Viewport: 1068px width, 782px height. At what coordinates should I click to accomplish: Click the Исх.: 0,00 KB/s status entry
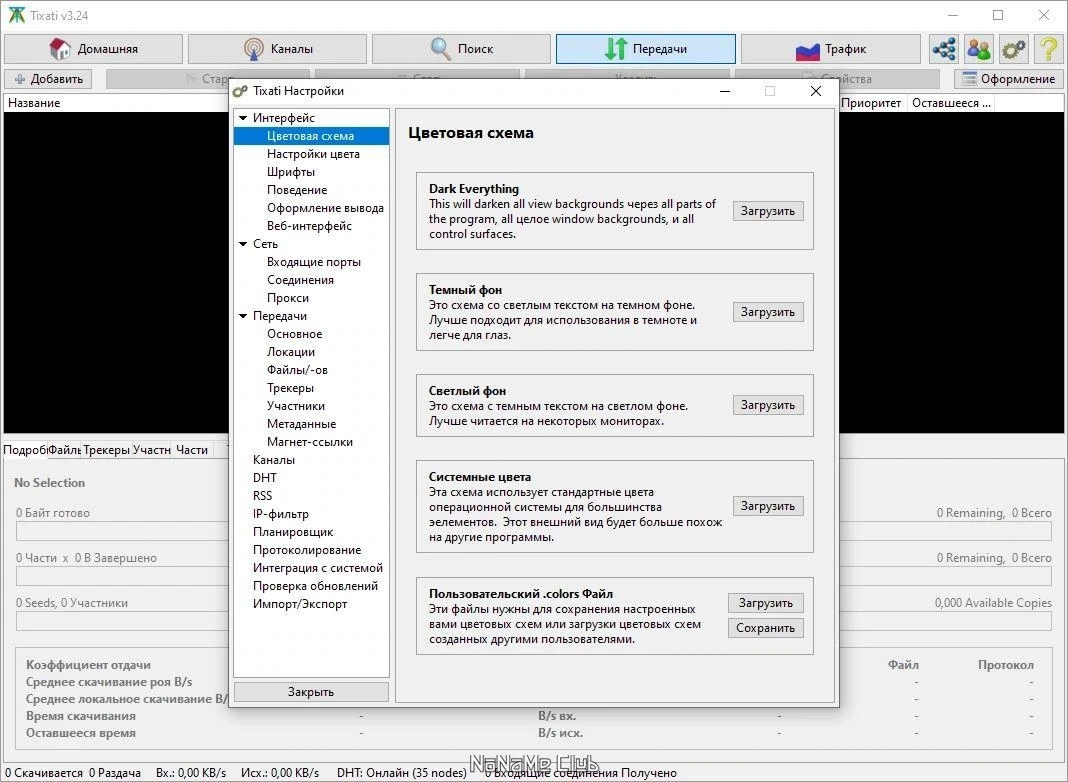point(280,773)
